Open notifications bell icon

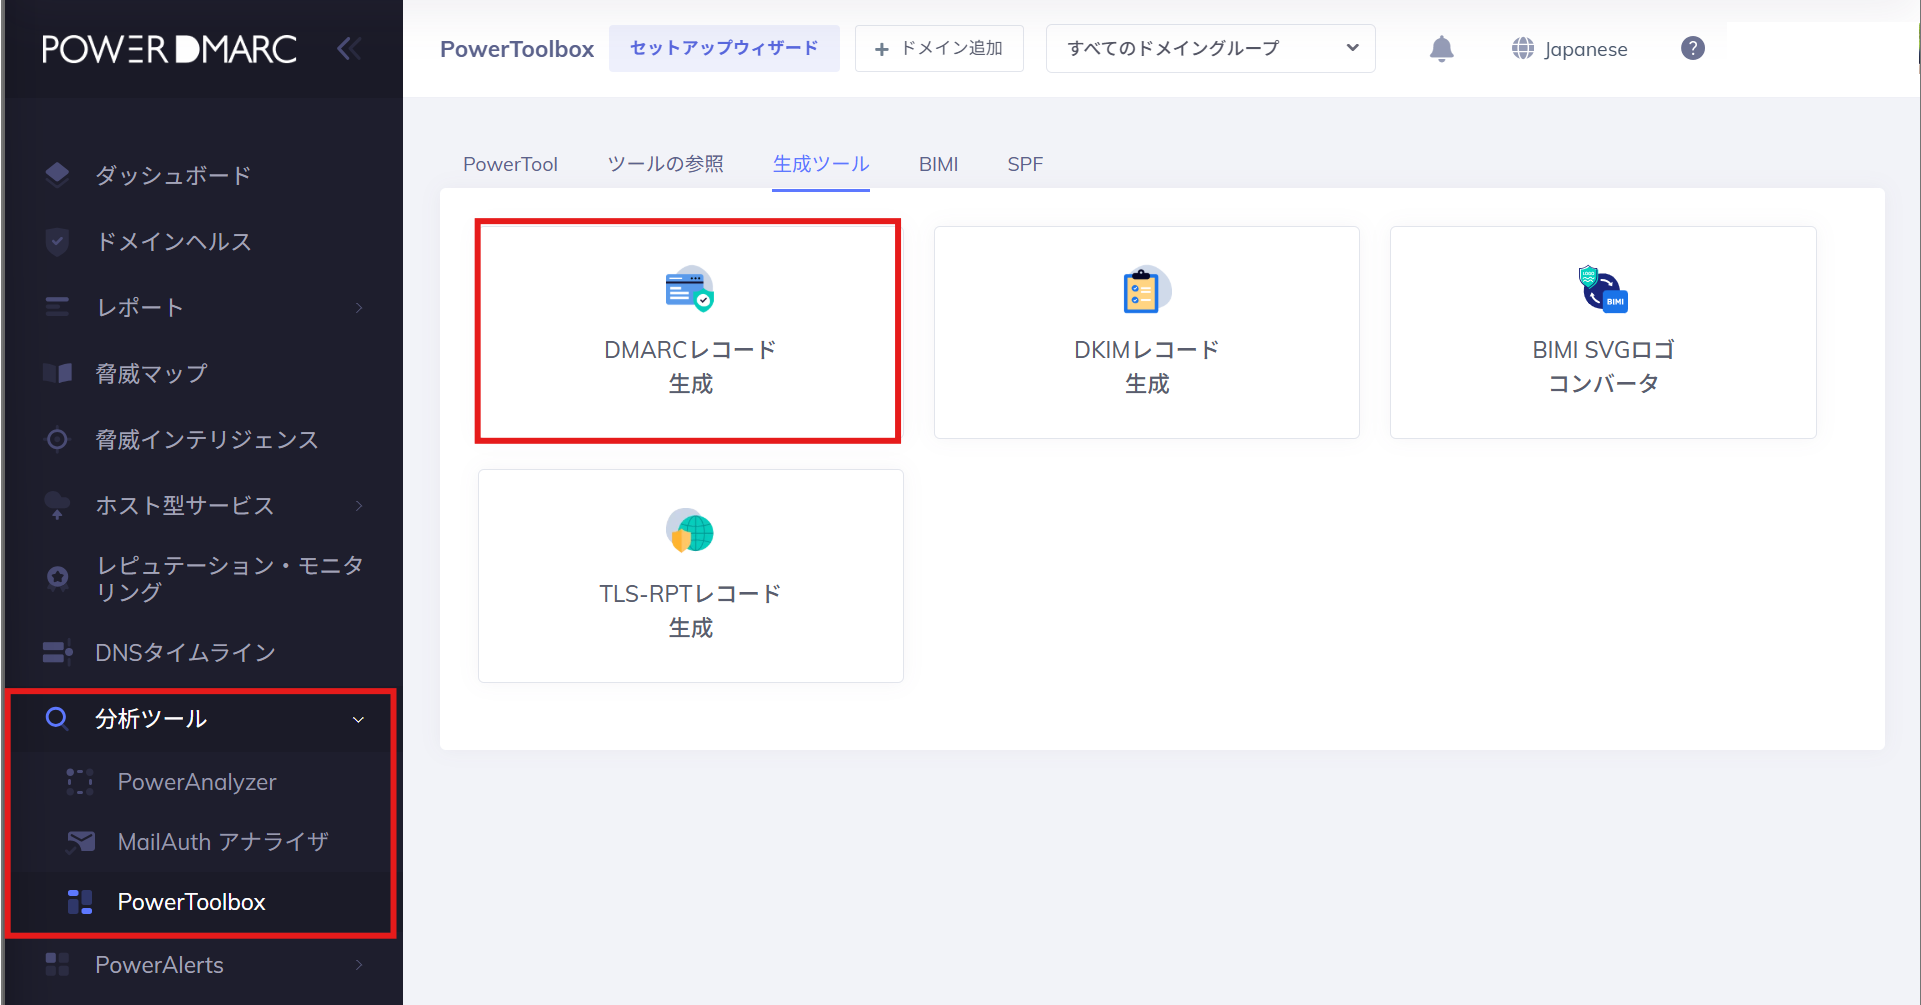(1441, 49)
